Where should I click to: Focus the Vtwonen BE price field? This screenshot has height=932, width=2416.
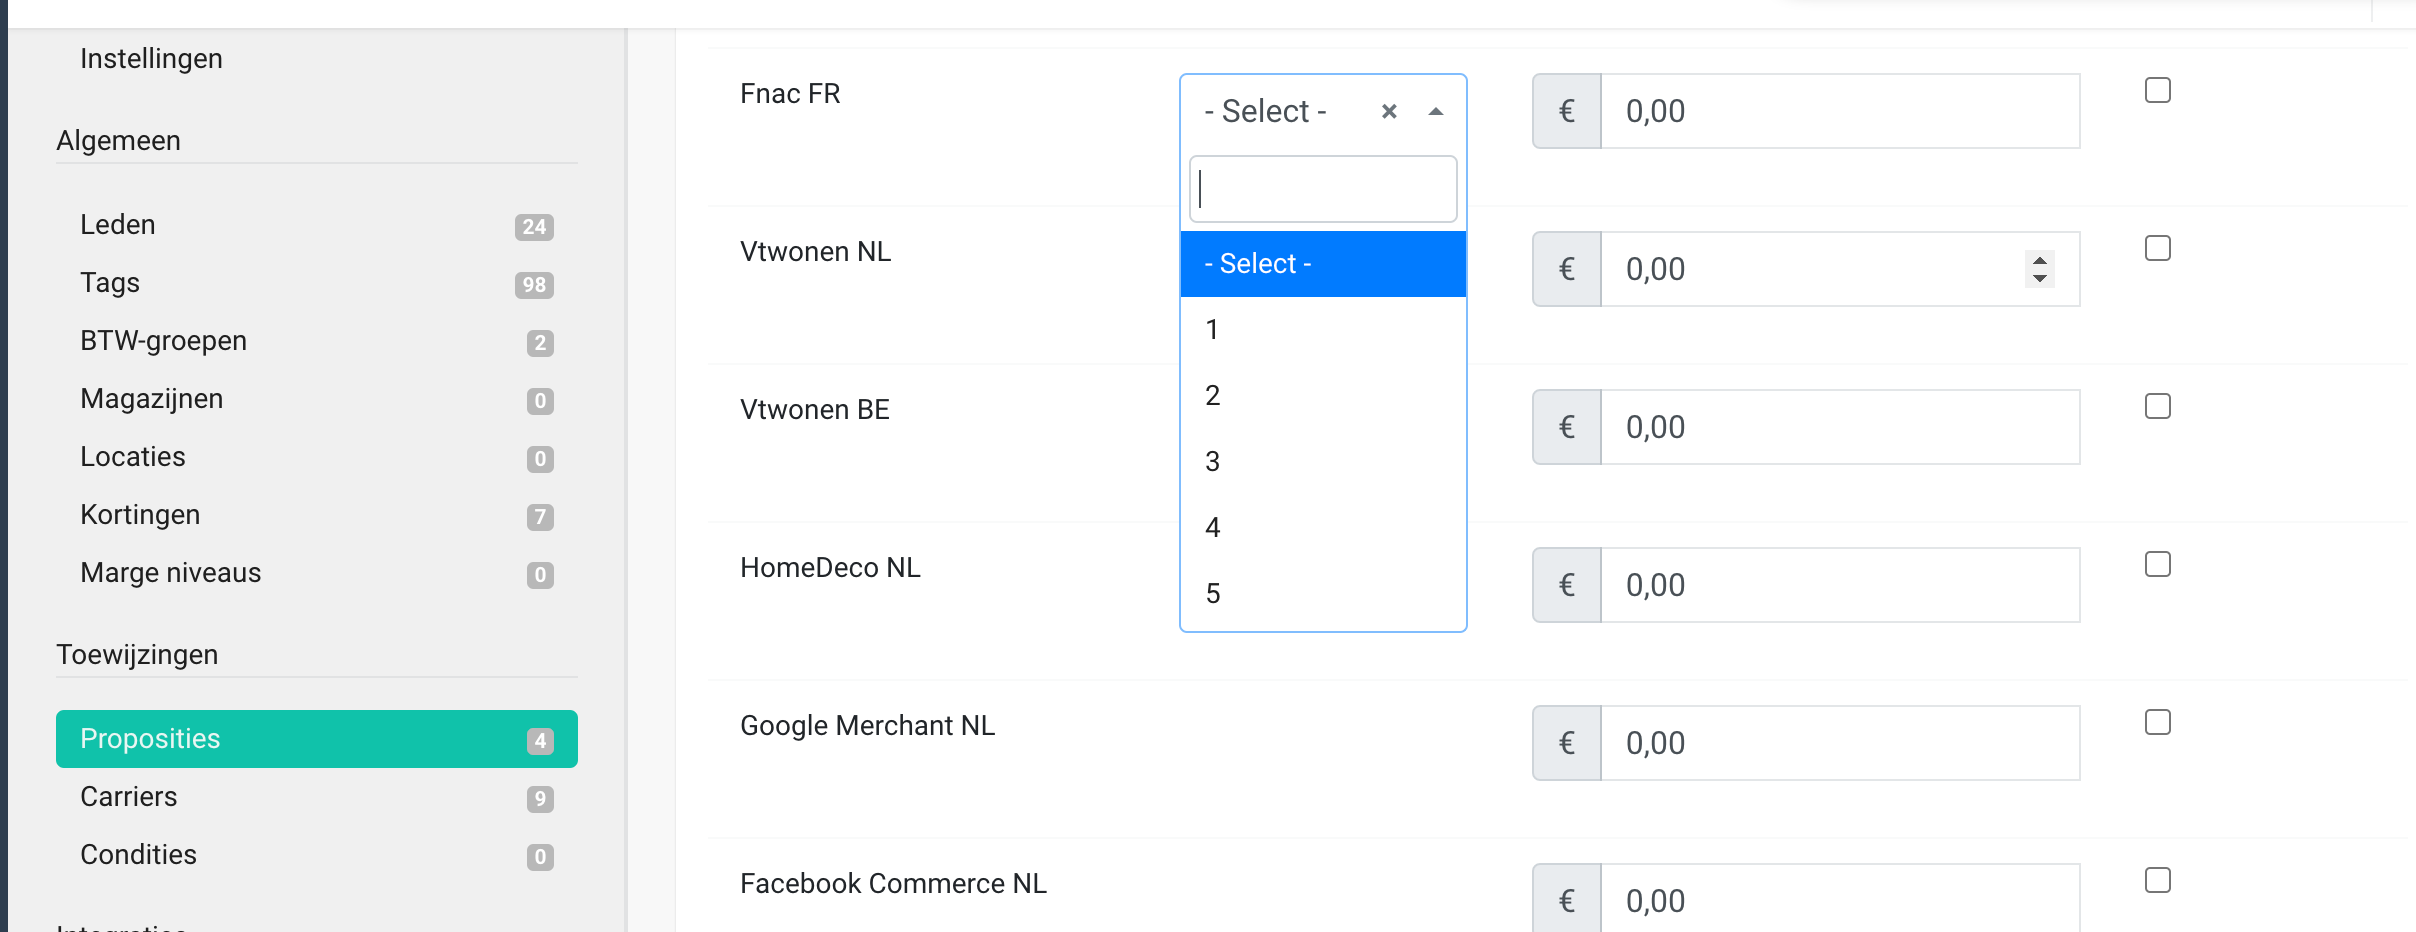coord(1838,427)
